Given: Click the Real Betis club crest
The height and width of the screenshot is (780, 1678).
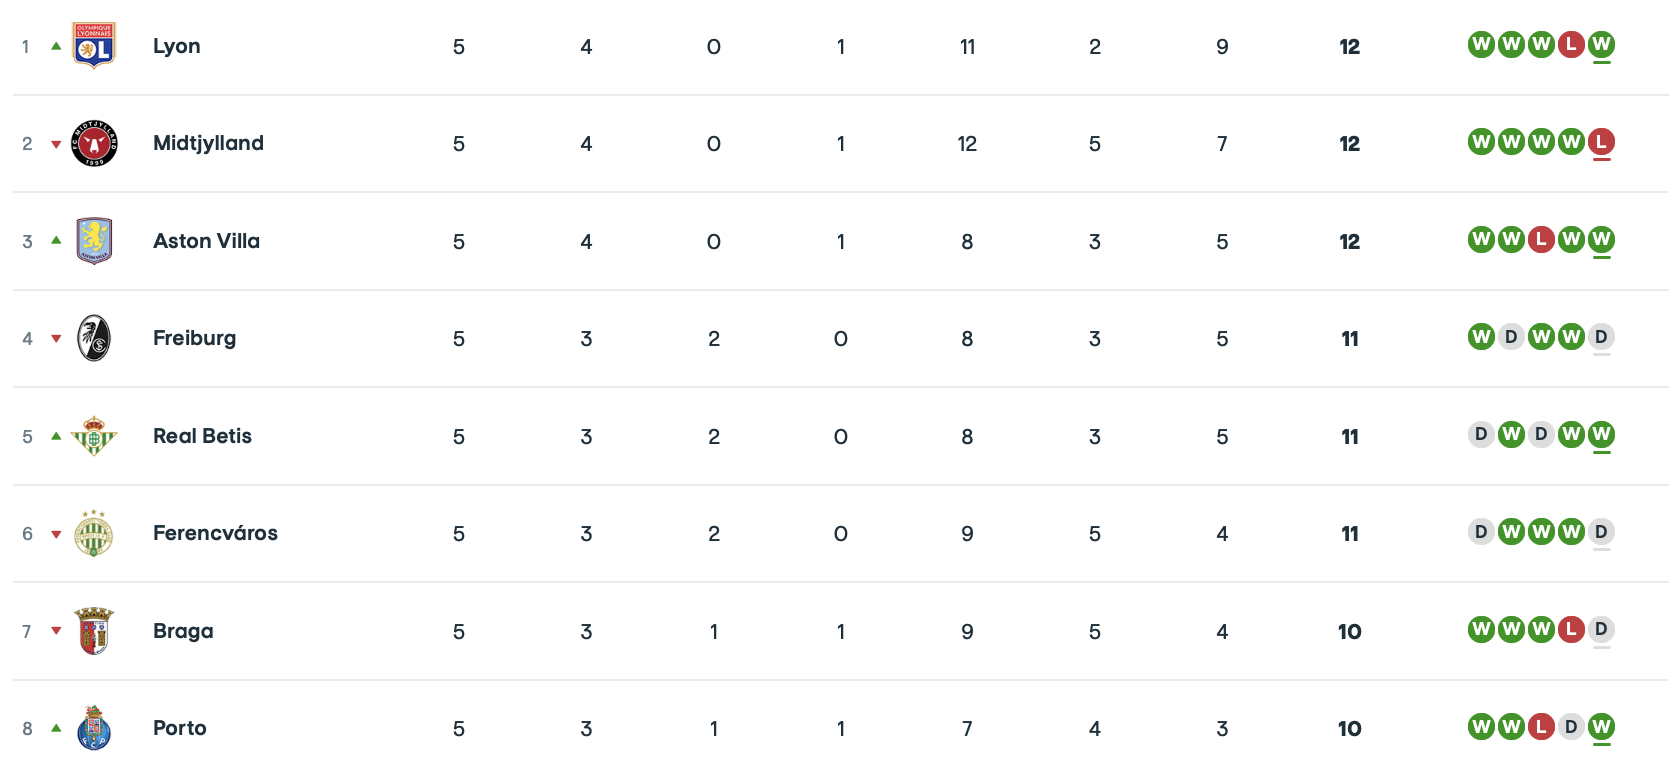Looking at the screenshot, I should tap(94, 436).
